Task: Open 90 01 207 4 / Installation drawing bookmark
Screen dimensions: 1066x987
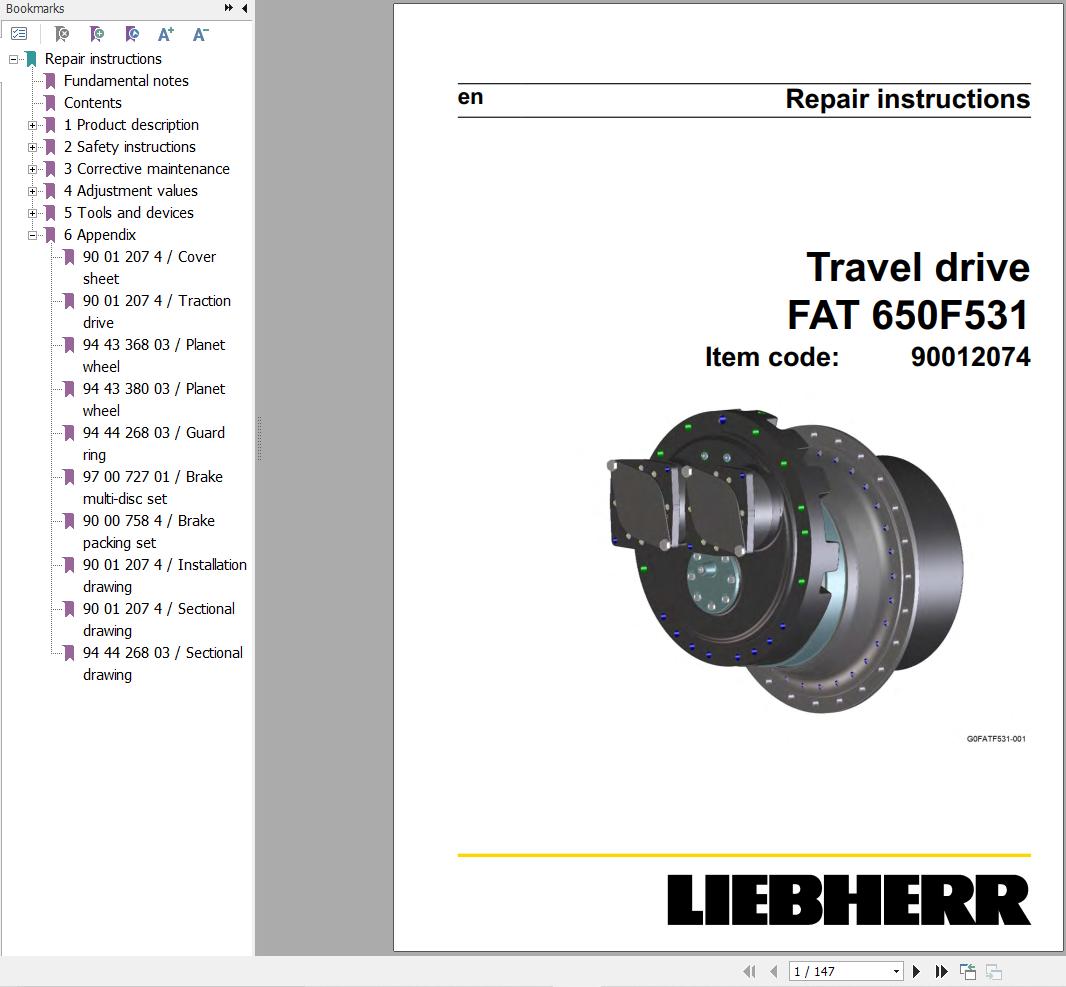Action: pos(165,575)
